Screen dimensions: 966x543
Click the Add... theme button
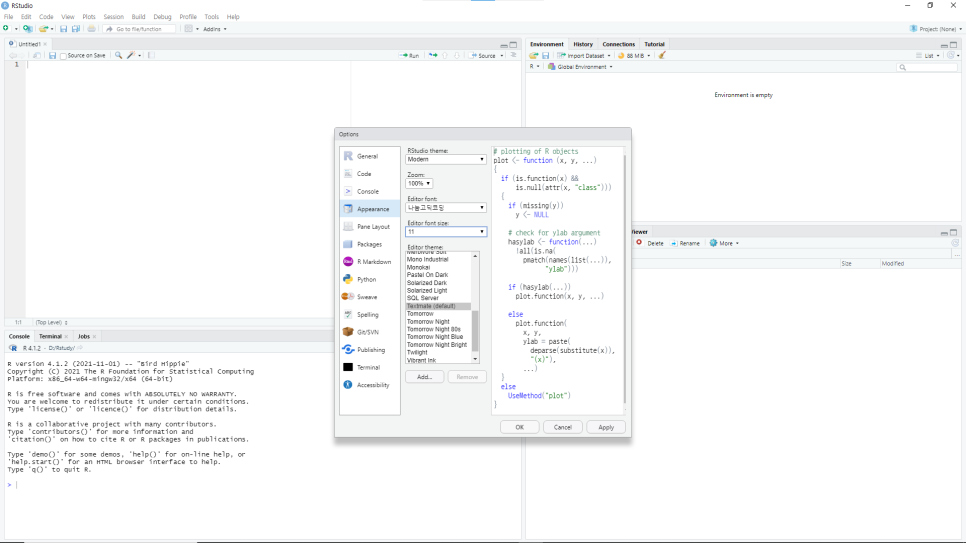[424, 377]
